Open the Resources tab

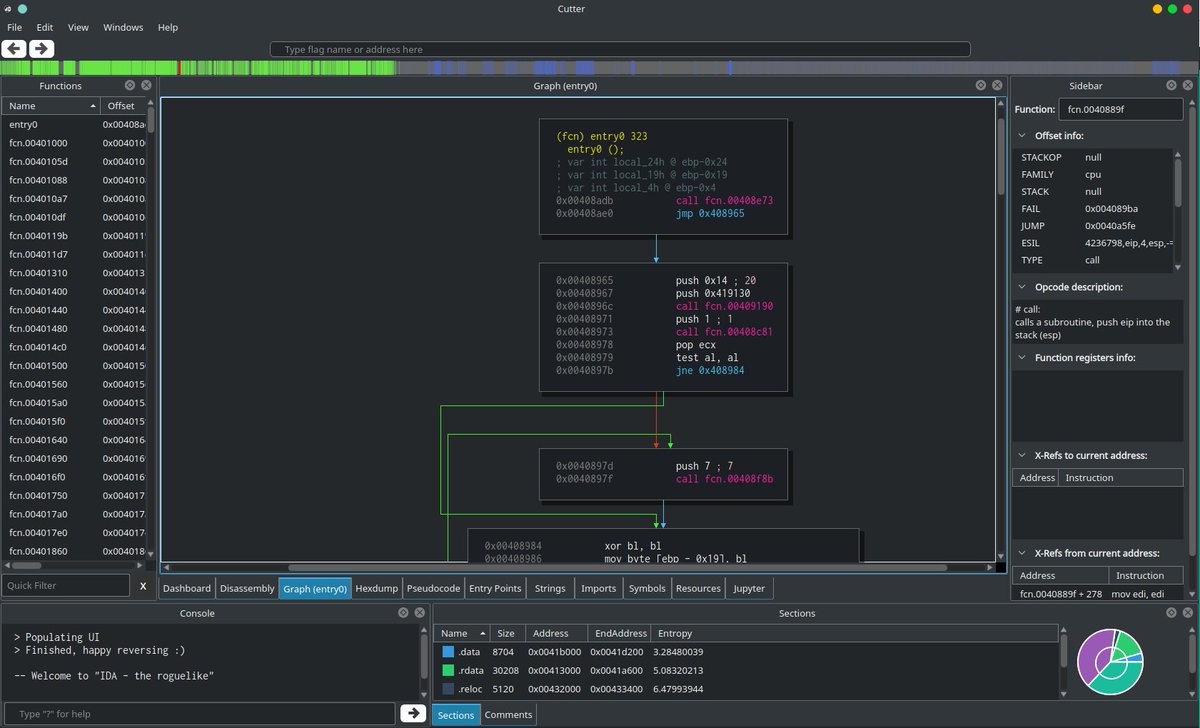[x=698, y=588]
